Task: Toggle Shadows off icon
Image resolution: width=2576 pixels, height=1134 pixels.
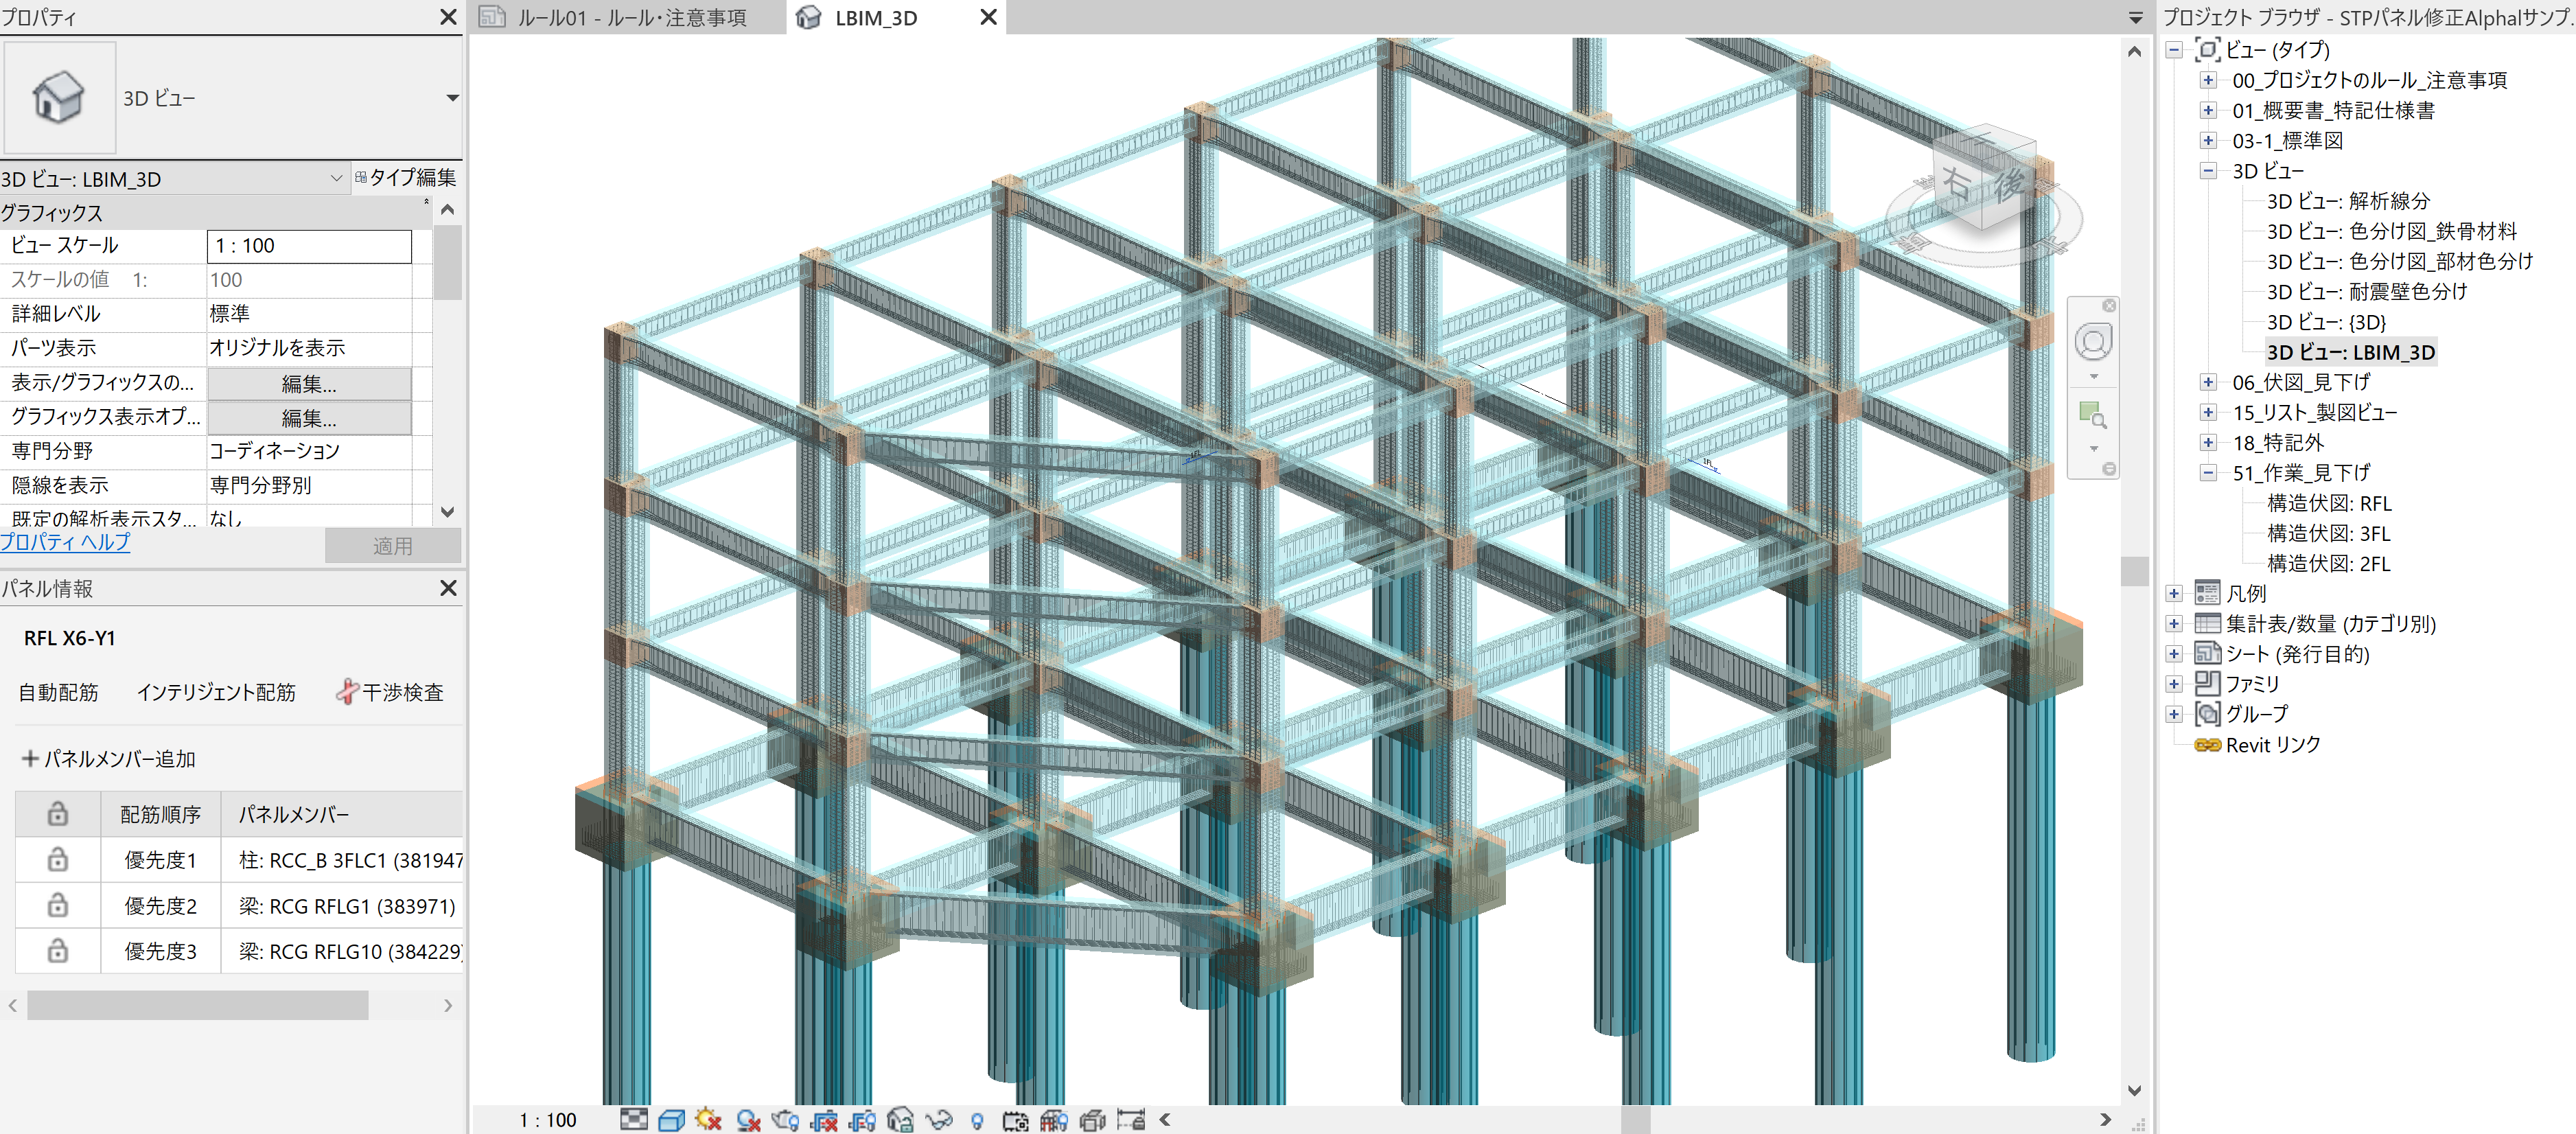Action: click(x=748, y=1119)
